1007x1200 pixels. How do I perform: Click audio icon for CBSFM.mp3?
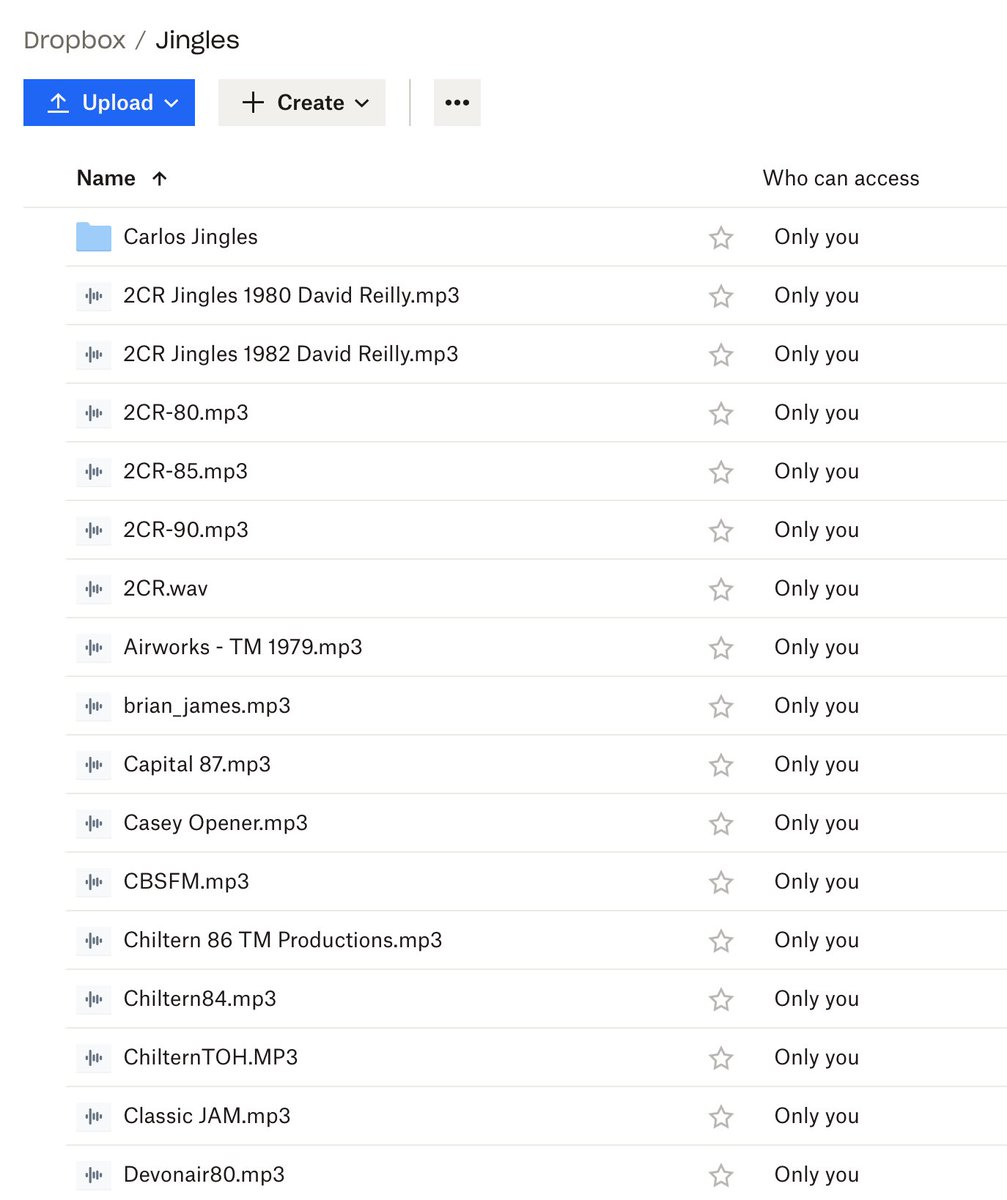pyautogui.click(x=94, y=882)
